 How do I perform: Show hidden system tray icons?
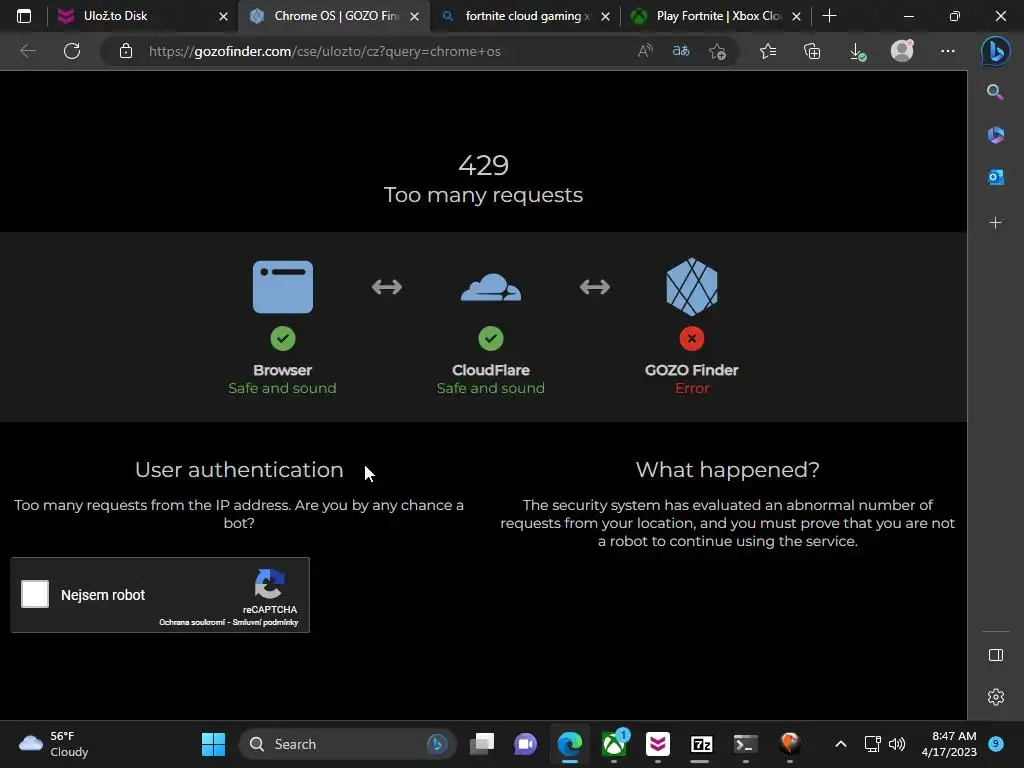pyautogui.click(x=840, y=744)
